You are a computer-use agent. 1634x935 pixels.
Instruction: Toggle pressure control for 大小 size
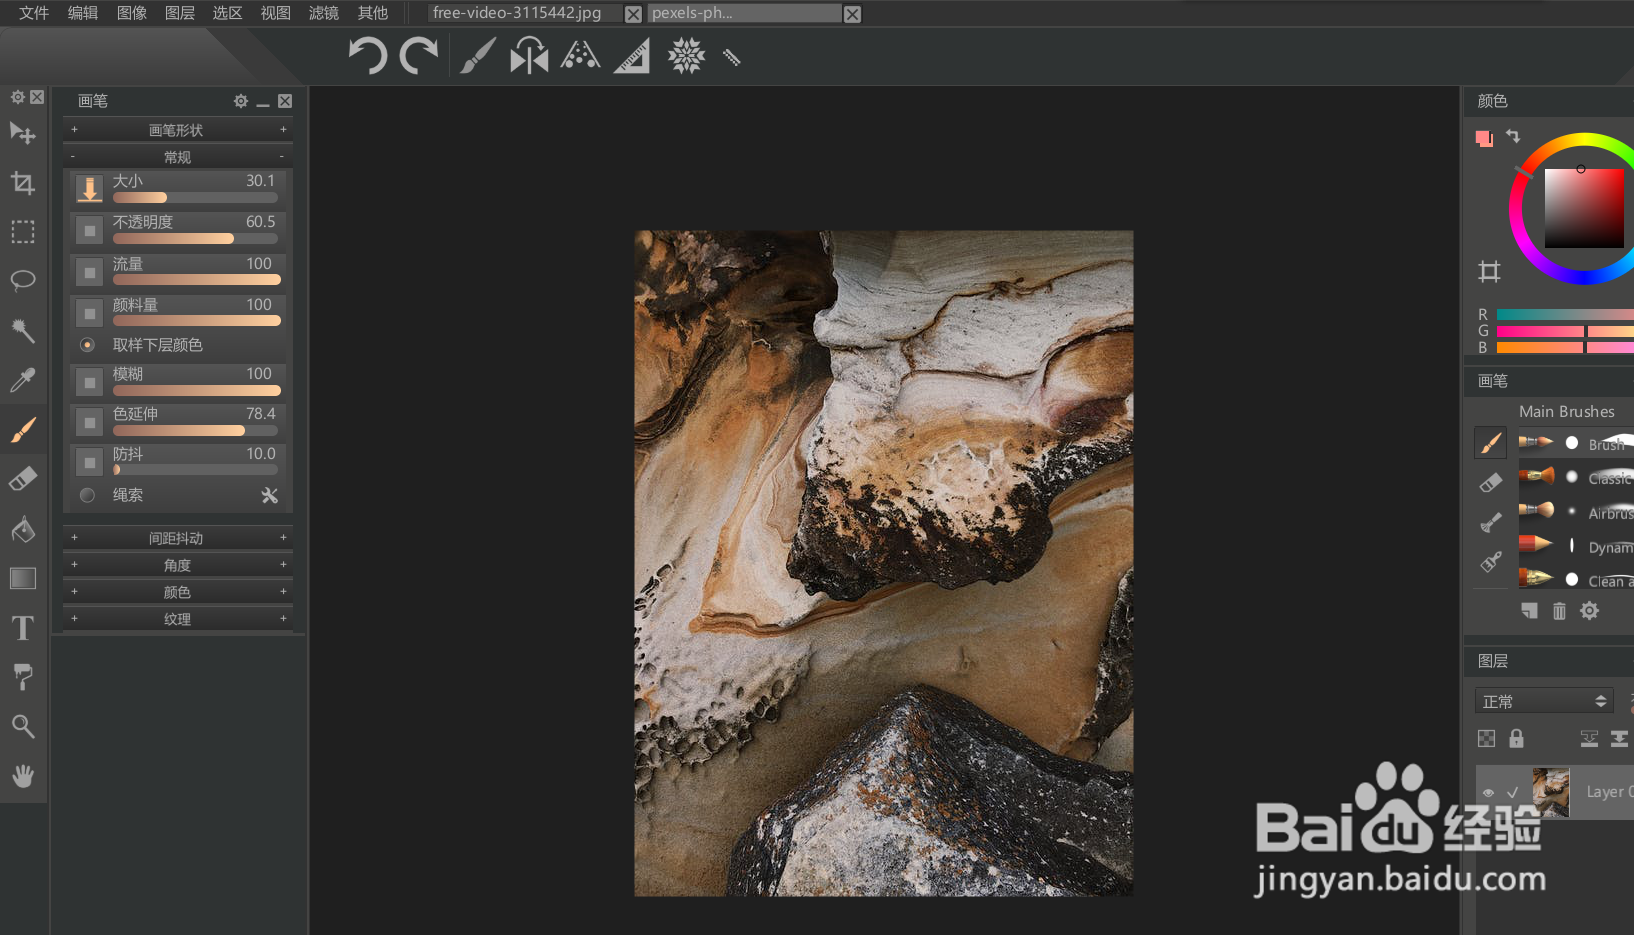point(90,188)
